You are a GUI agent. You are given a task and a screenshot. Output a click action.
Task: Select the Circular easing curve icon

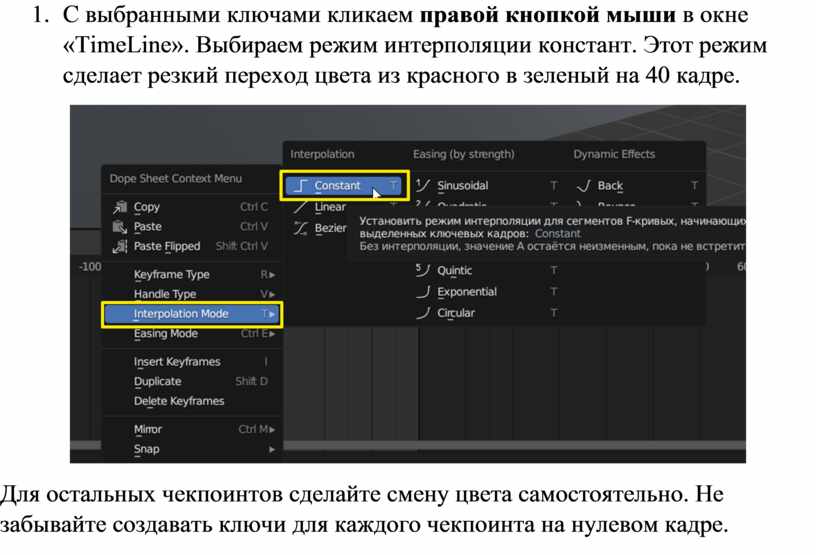tap(424, 313)
